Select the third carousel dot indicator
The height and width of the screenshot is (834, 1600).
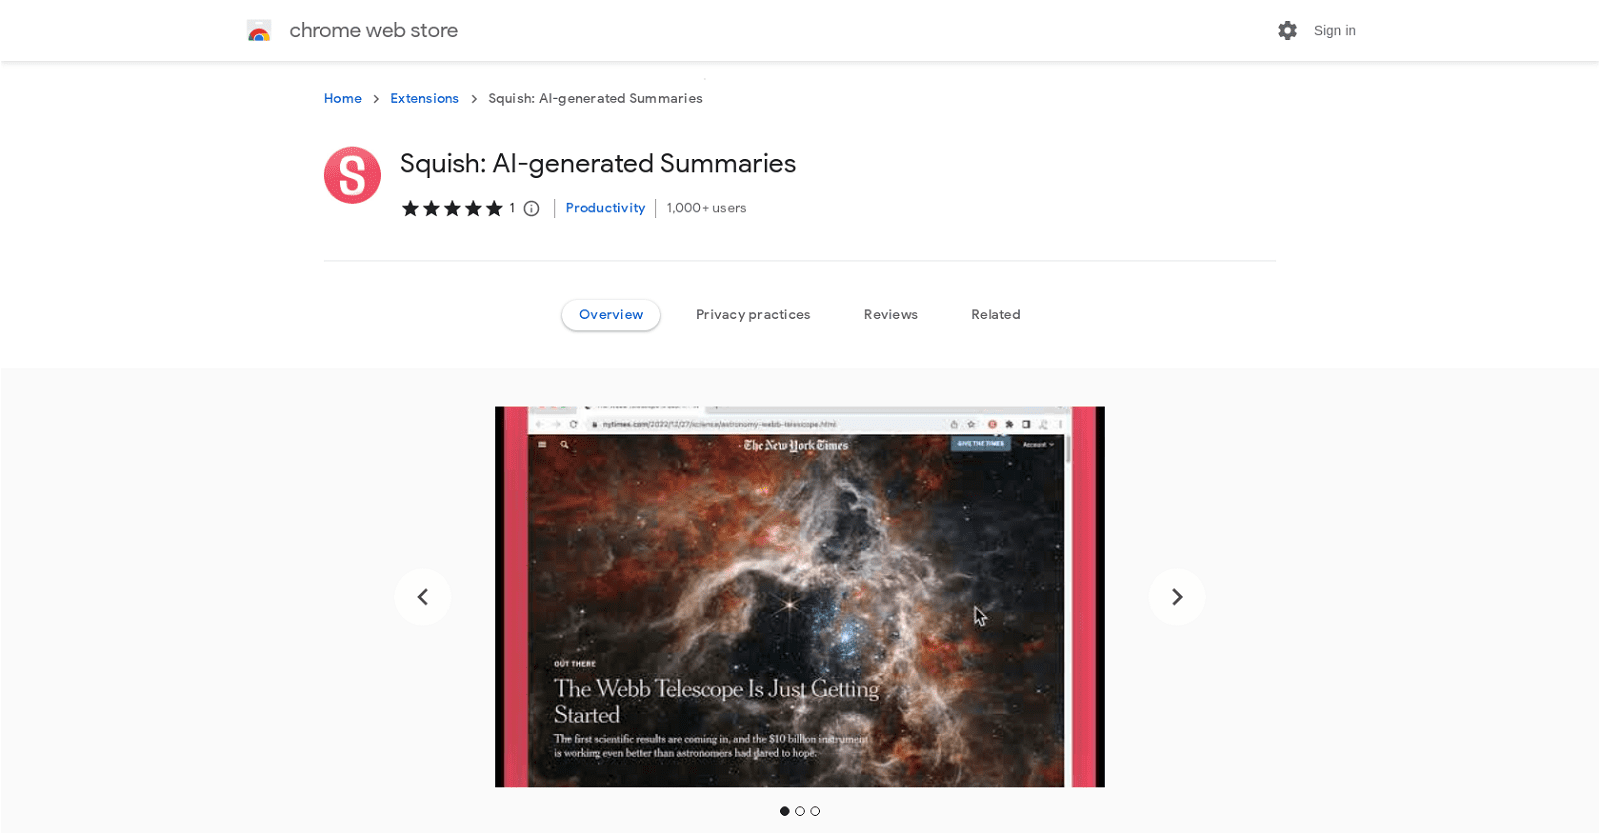coord(815,811)
